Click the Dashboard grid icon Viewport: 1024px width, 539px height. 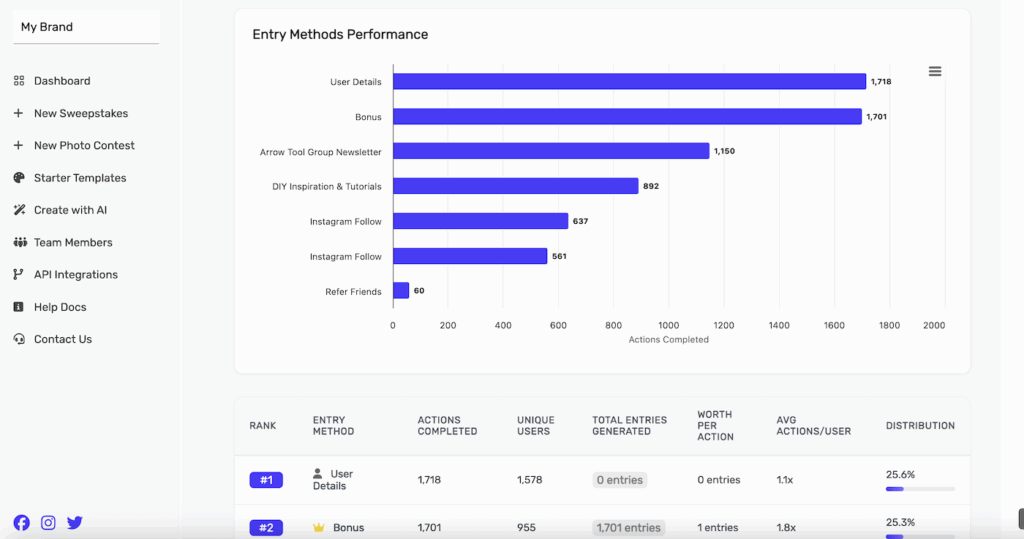click(19, 81)
